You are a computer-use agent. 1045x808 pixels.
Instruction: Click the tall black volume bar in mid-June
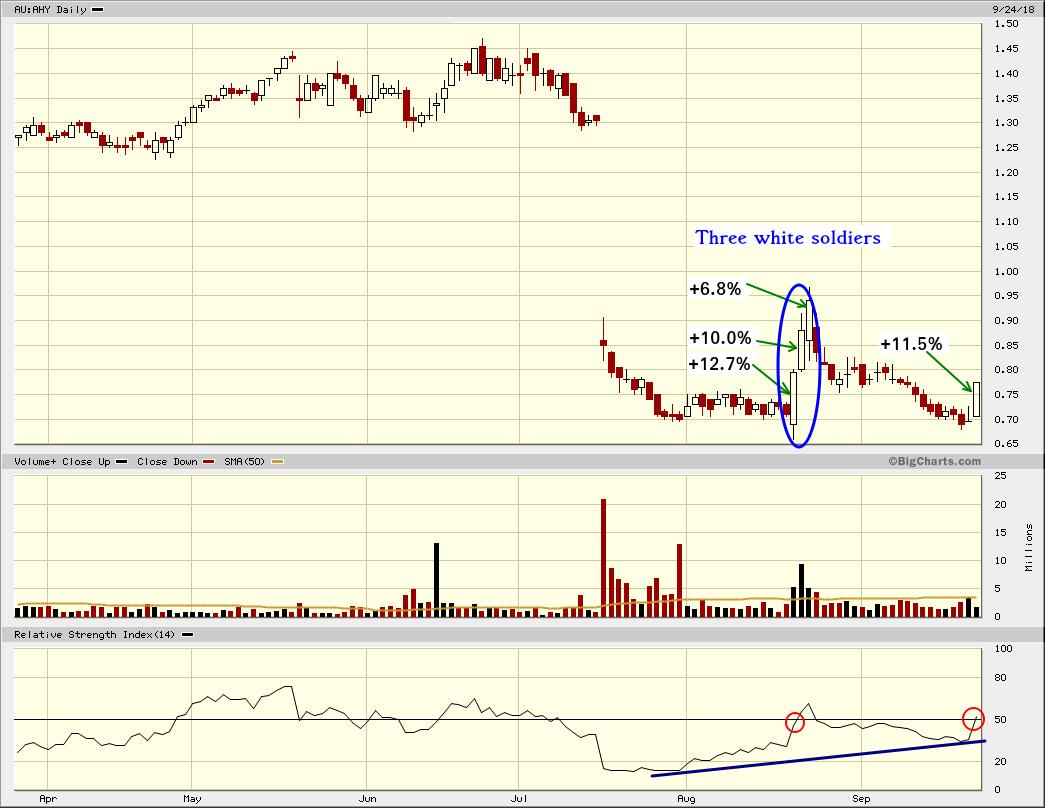[x=437, y=580]
